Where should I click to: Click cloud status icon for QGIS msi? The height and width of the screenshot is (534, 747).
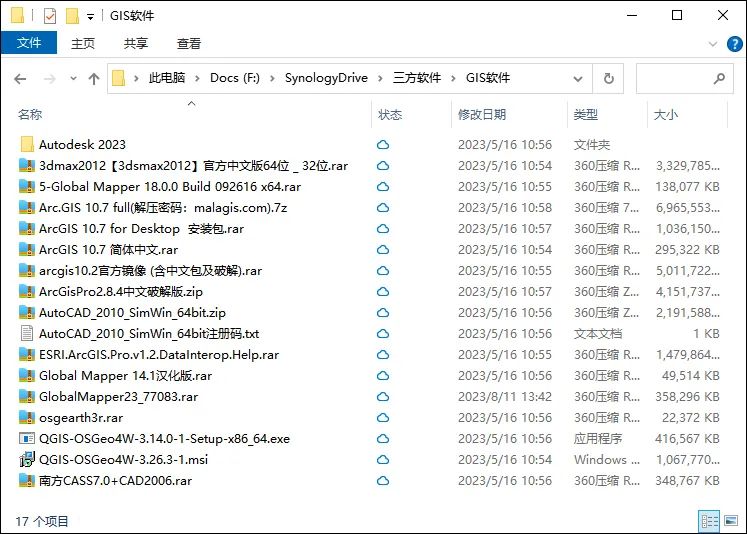click(x=383, y=460)
